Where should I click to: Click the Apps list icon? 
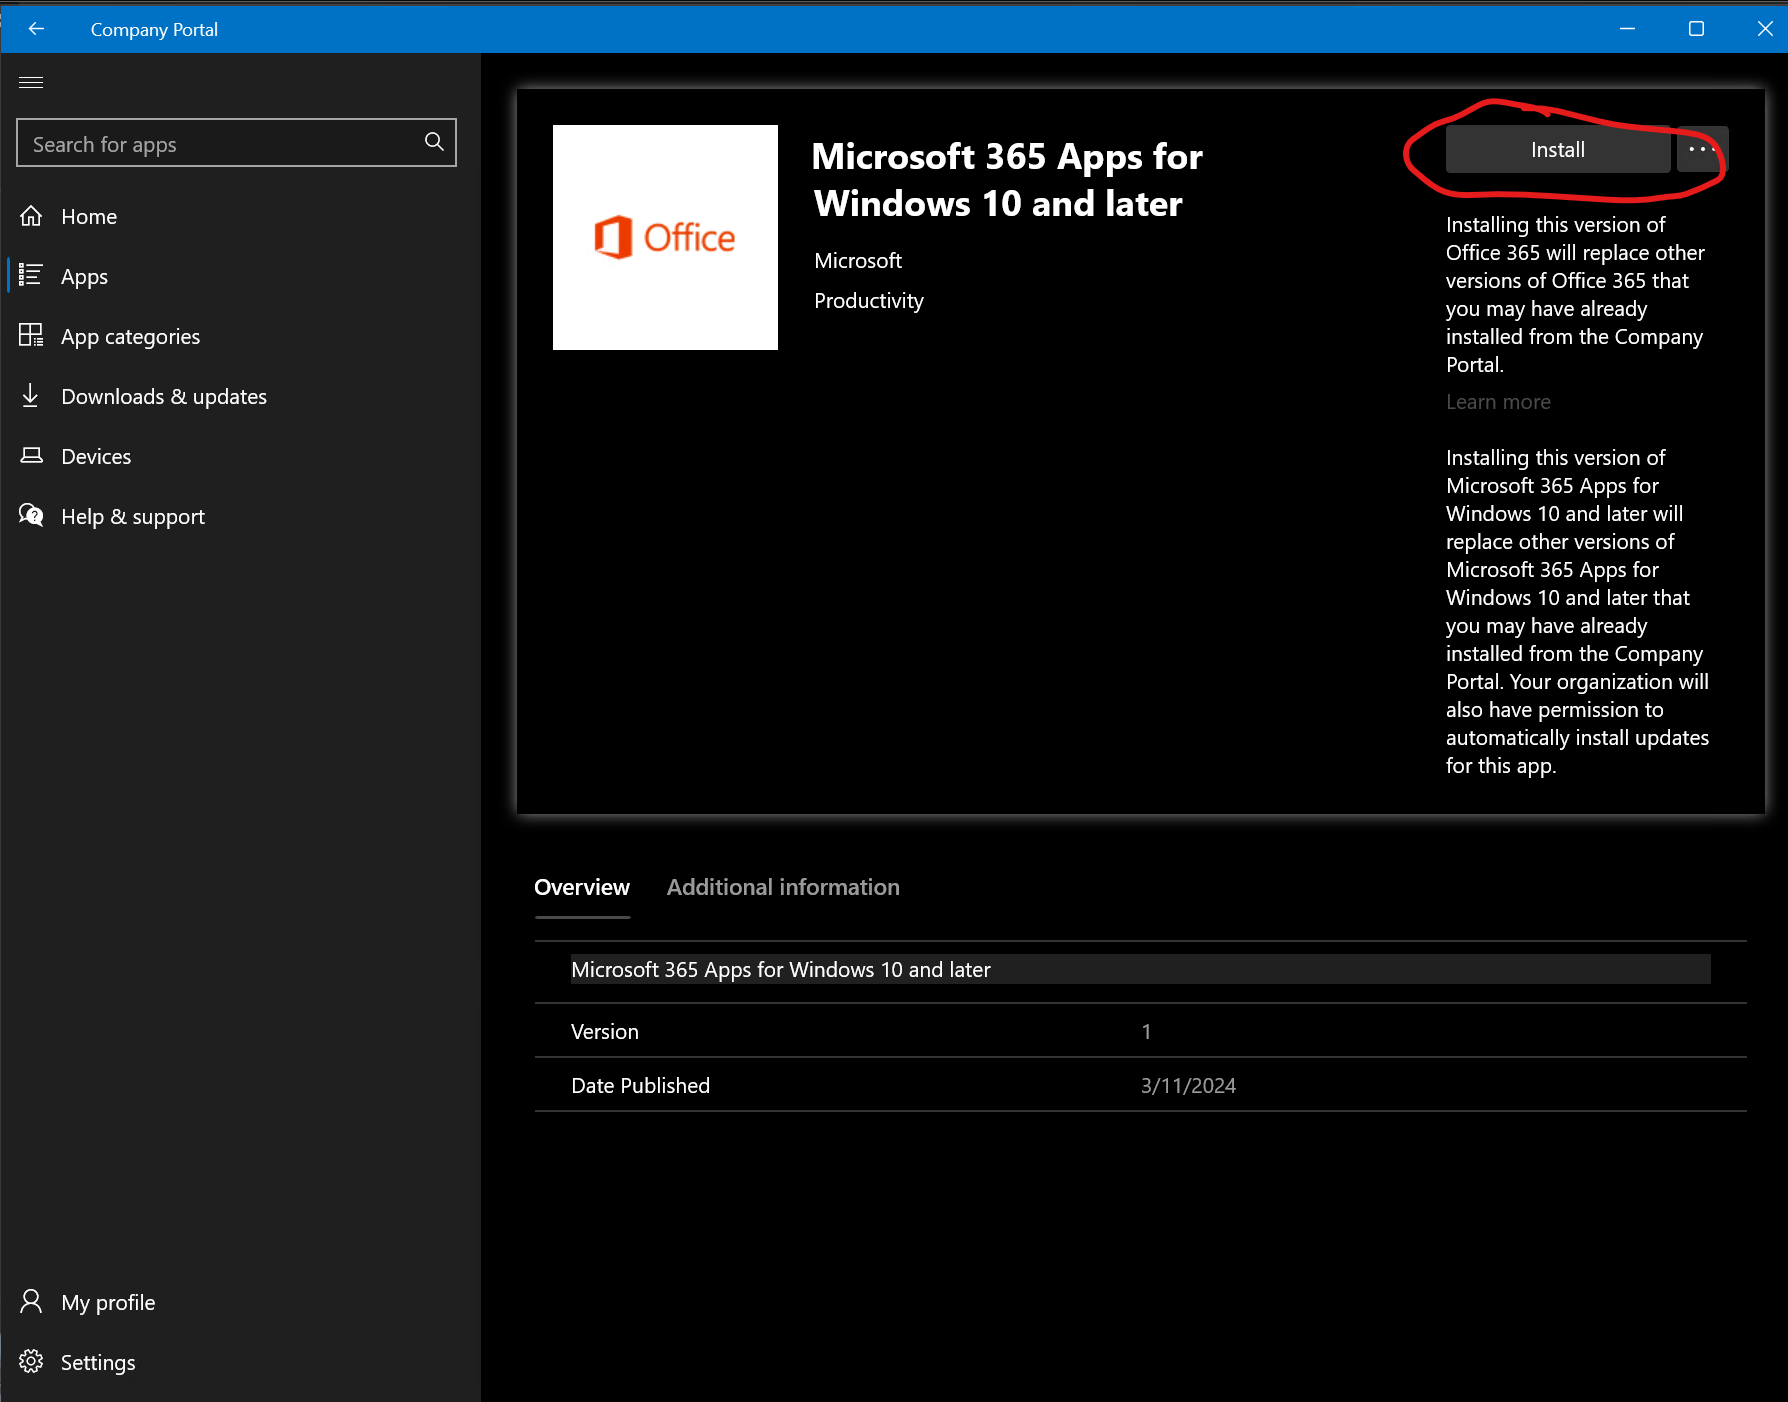click(x=31, y=275)
